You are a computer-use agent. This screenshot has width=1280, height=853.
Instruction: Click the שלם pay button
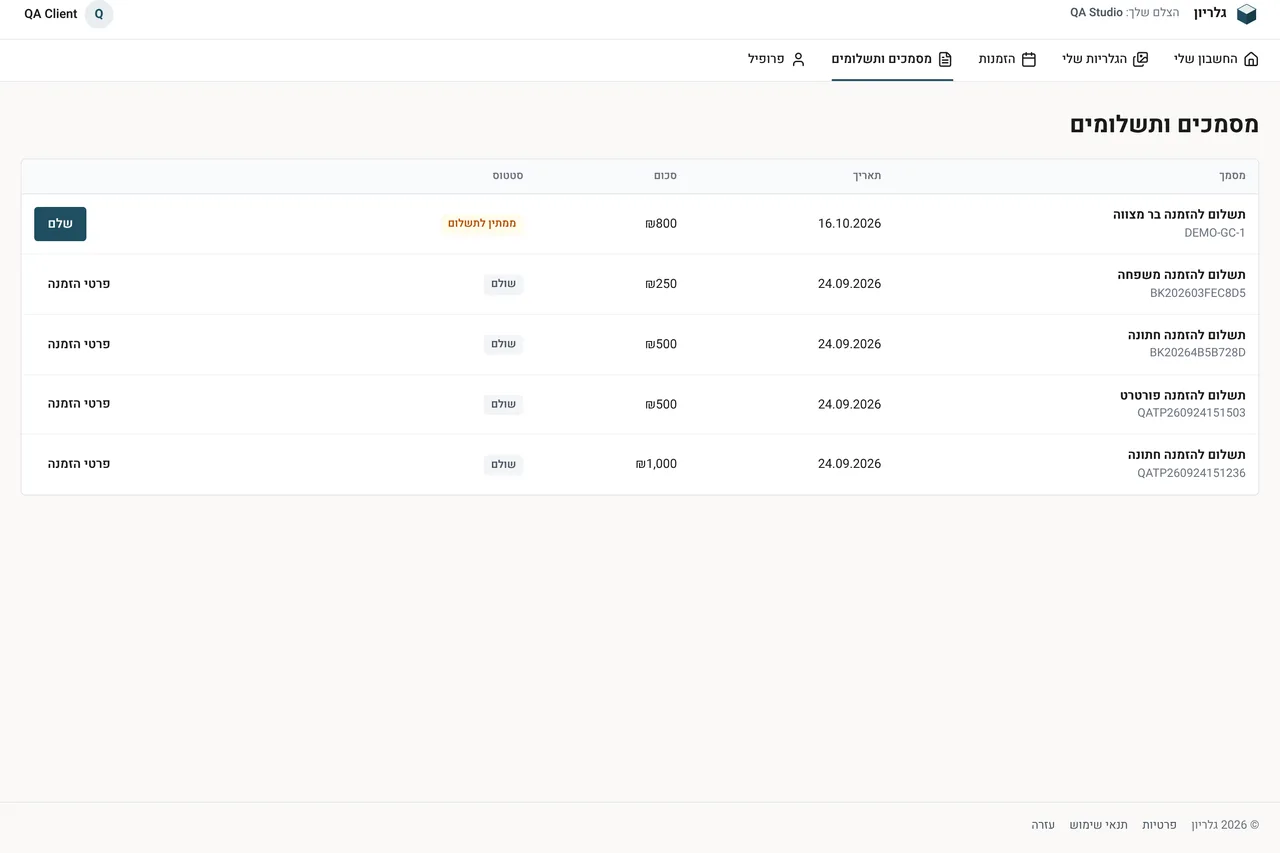pos(60,224)
